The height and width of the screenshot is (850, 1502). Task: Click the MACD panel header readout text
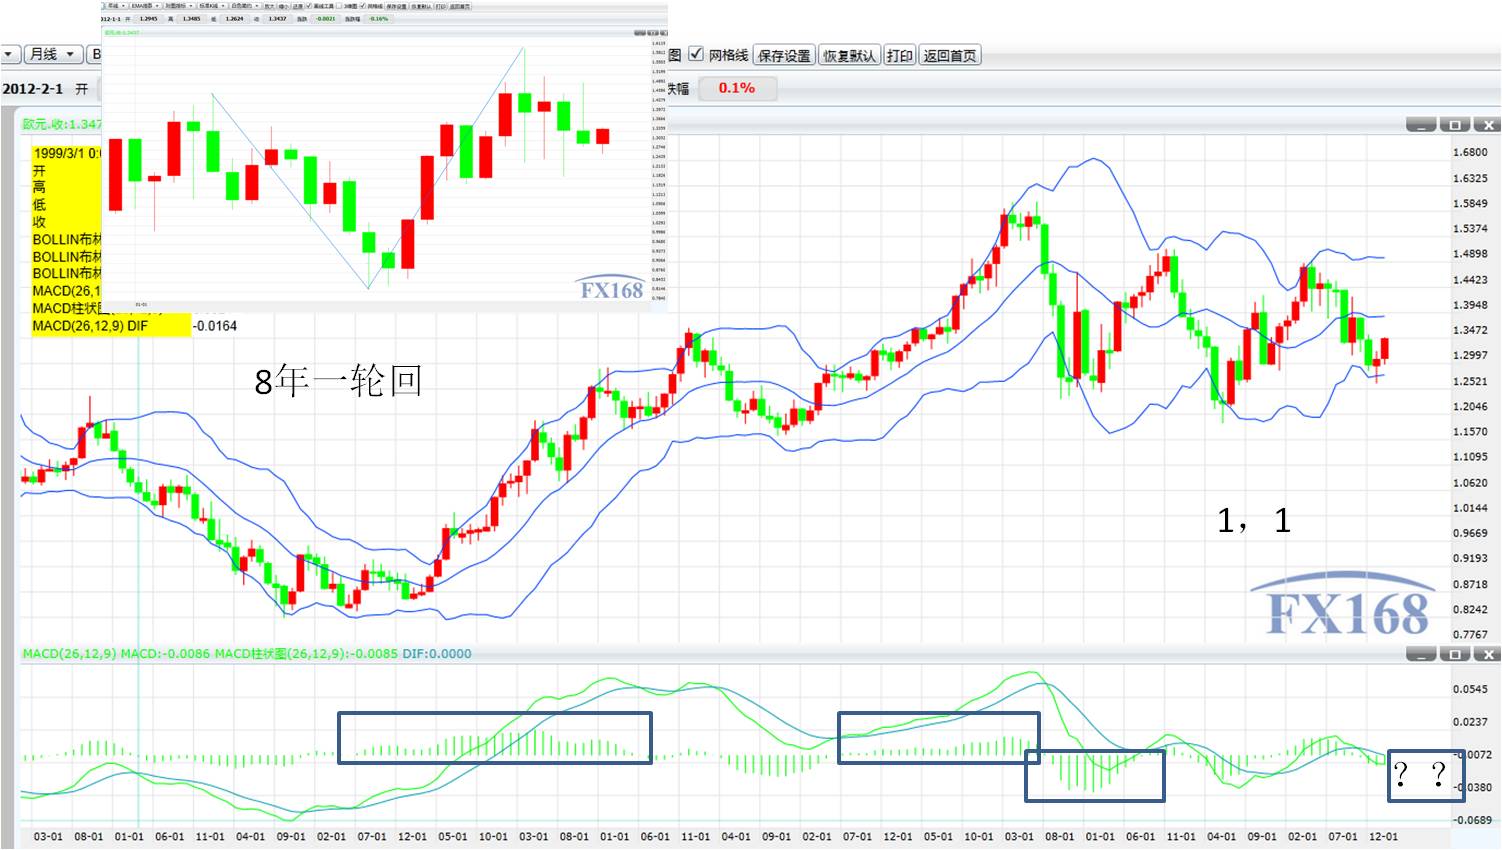click(x=247, y=654)
